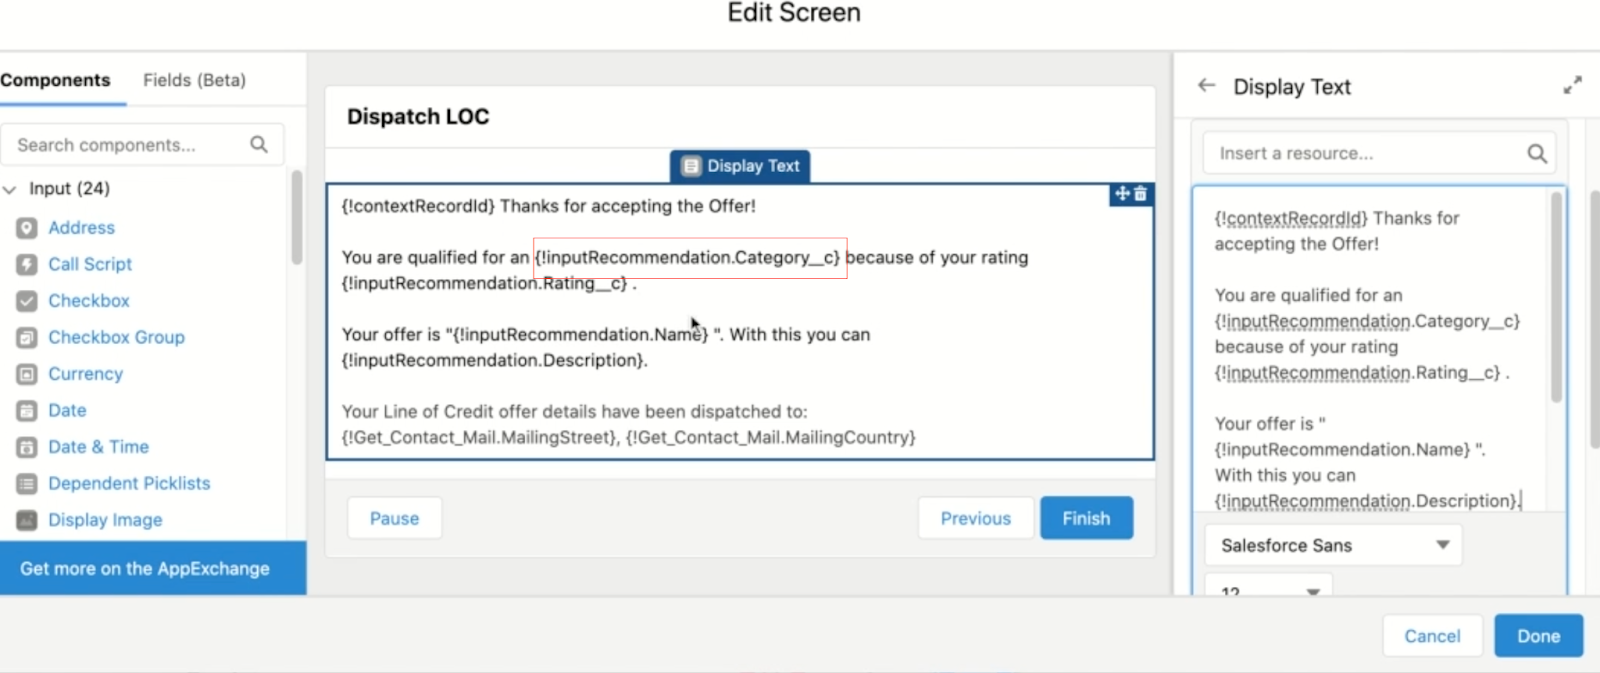
Task: Click the Checkbox component icon
Action: 27,301
